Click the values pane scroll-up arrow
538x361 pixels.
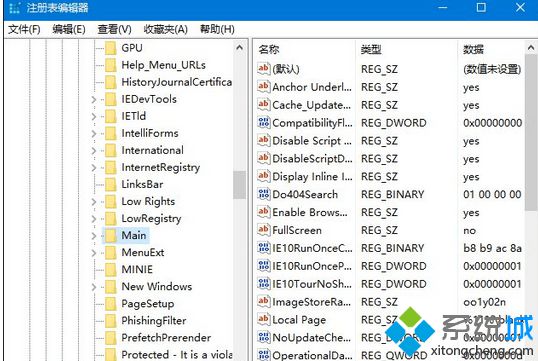coord(531,48)
